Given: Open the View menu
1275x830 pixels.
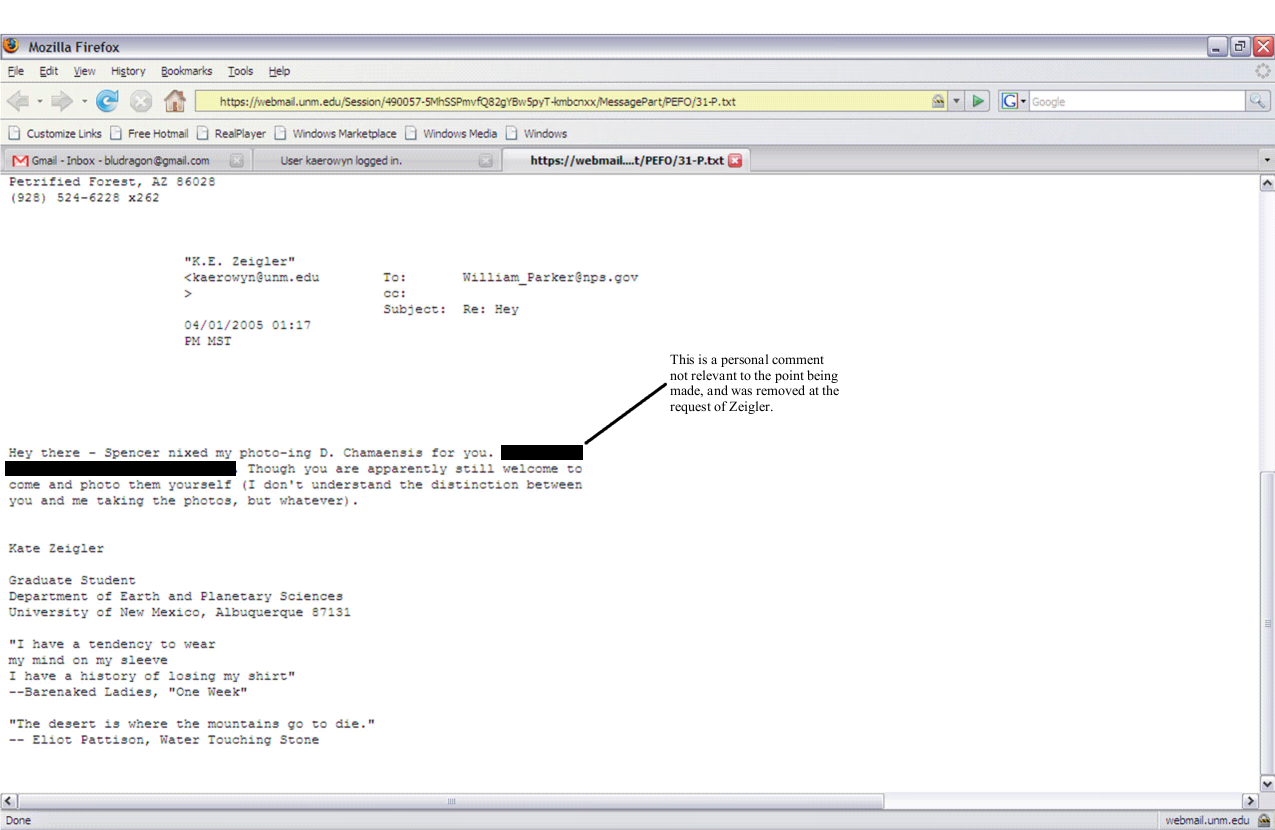Looking at the screenshot, I should [x=84, y=71].
